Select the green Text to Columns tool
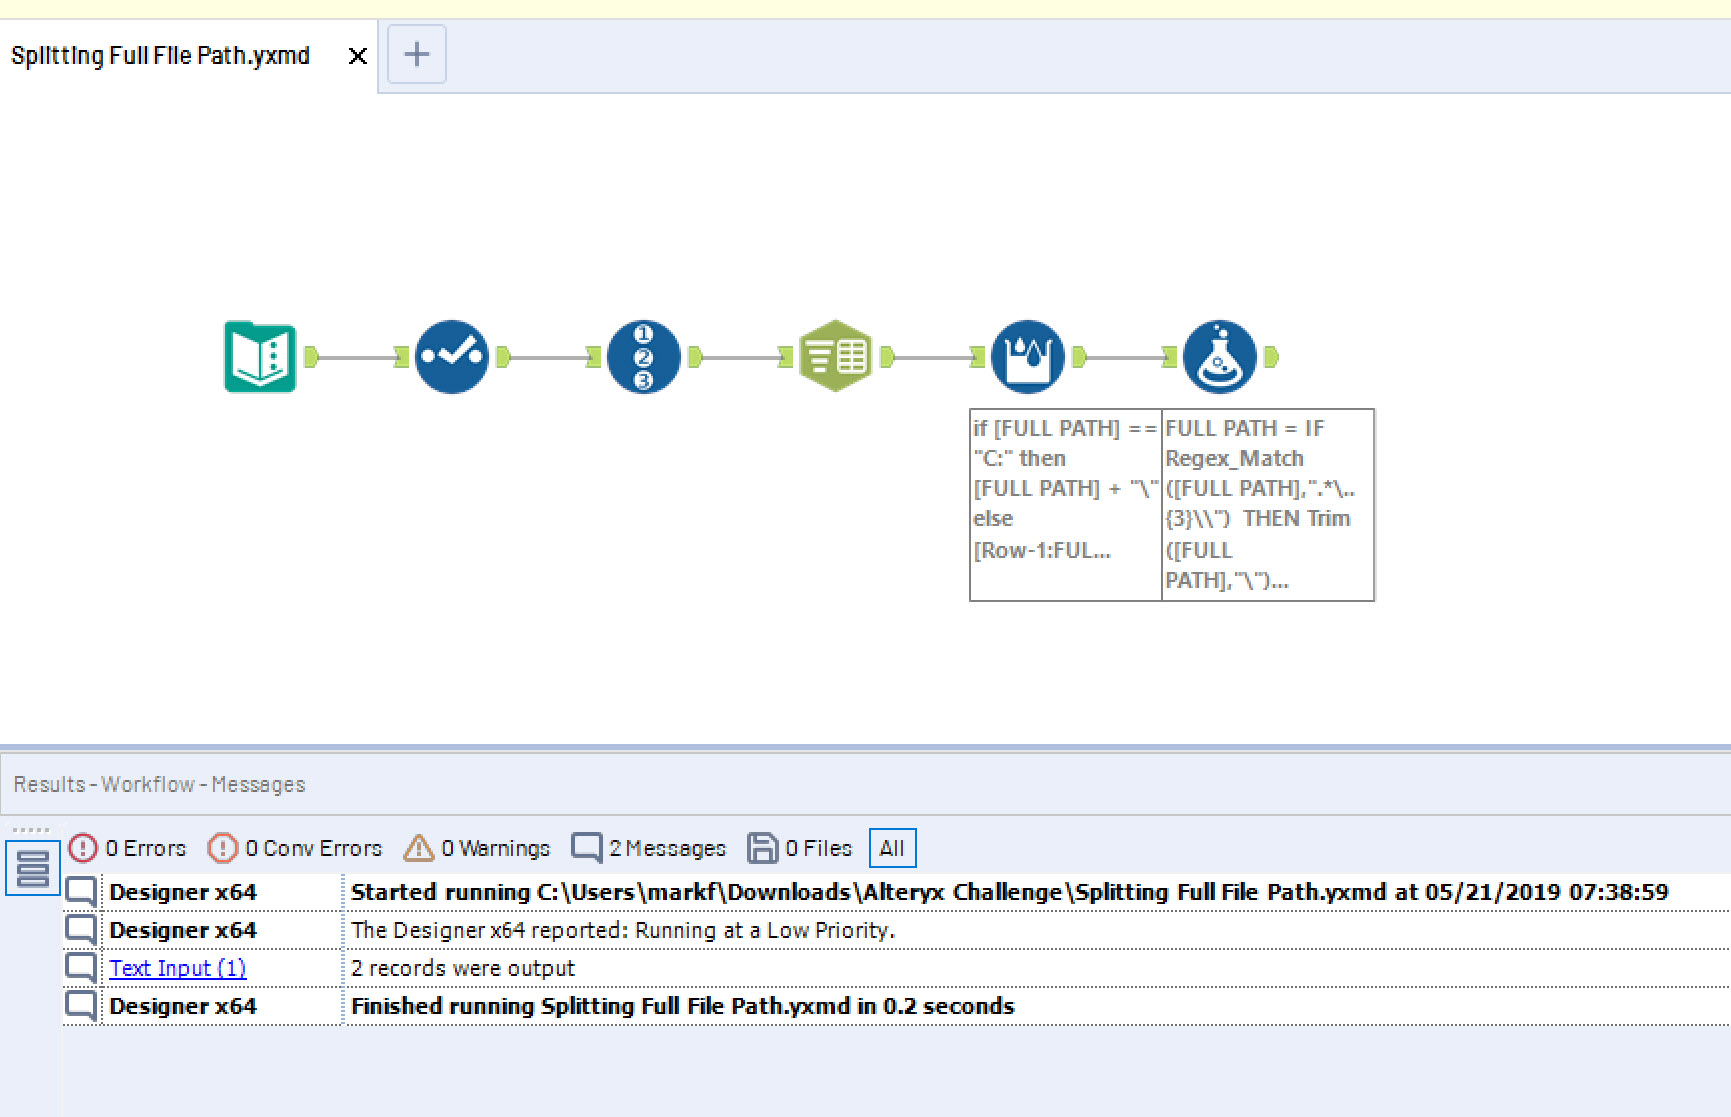Screen dimensions: 1731x1117 (x=835, y=356)
